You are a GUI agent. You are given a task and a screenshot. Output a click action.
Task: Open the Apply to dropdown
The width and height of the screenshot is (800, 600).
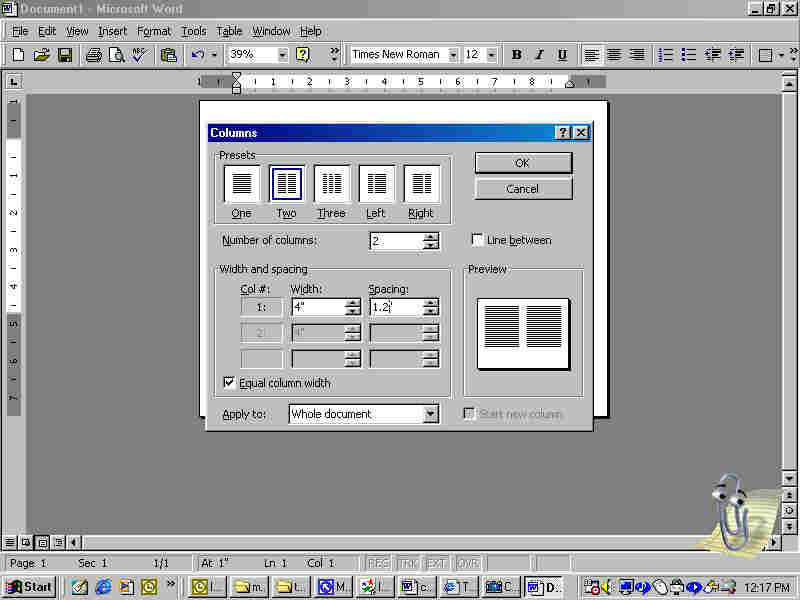click(430, 414)
